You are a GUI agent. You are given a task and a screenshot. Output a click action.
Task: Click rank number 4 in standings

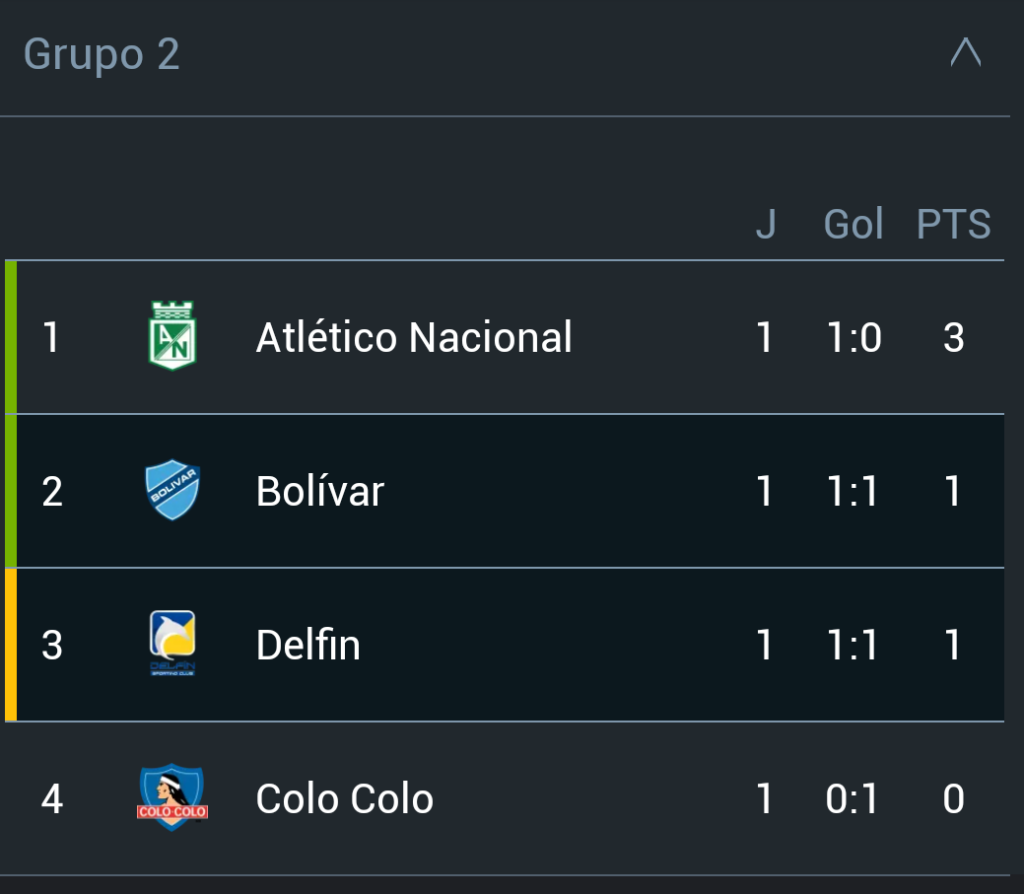click(52, 799)
